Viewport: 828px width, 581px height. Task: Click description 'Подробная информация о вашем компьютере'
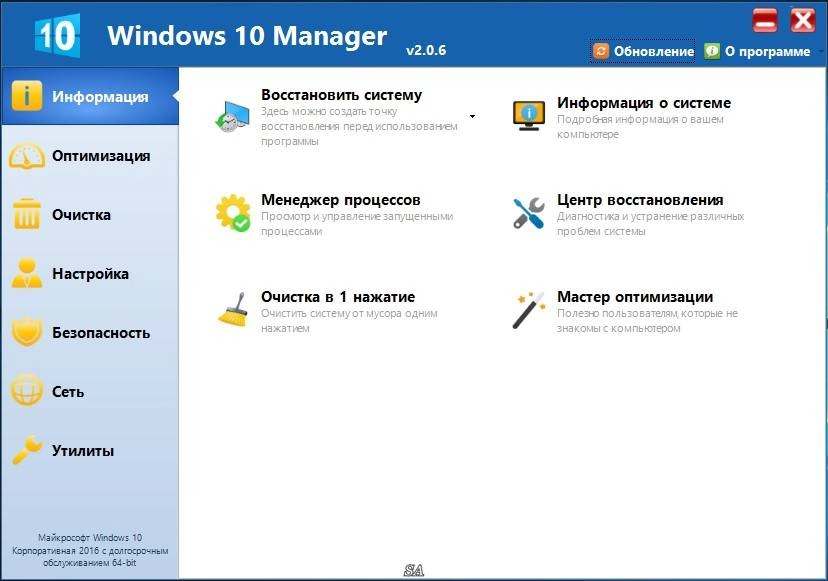click(x=640, y=127)
